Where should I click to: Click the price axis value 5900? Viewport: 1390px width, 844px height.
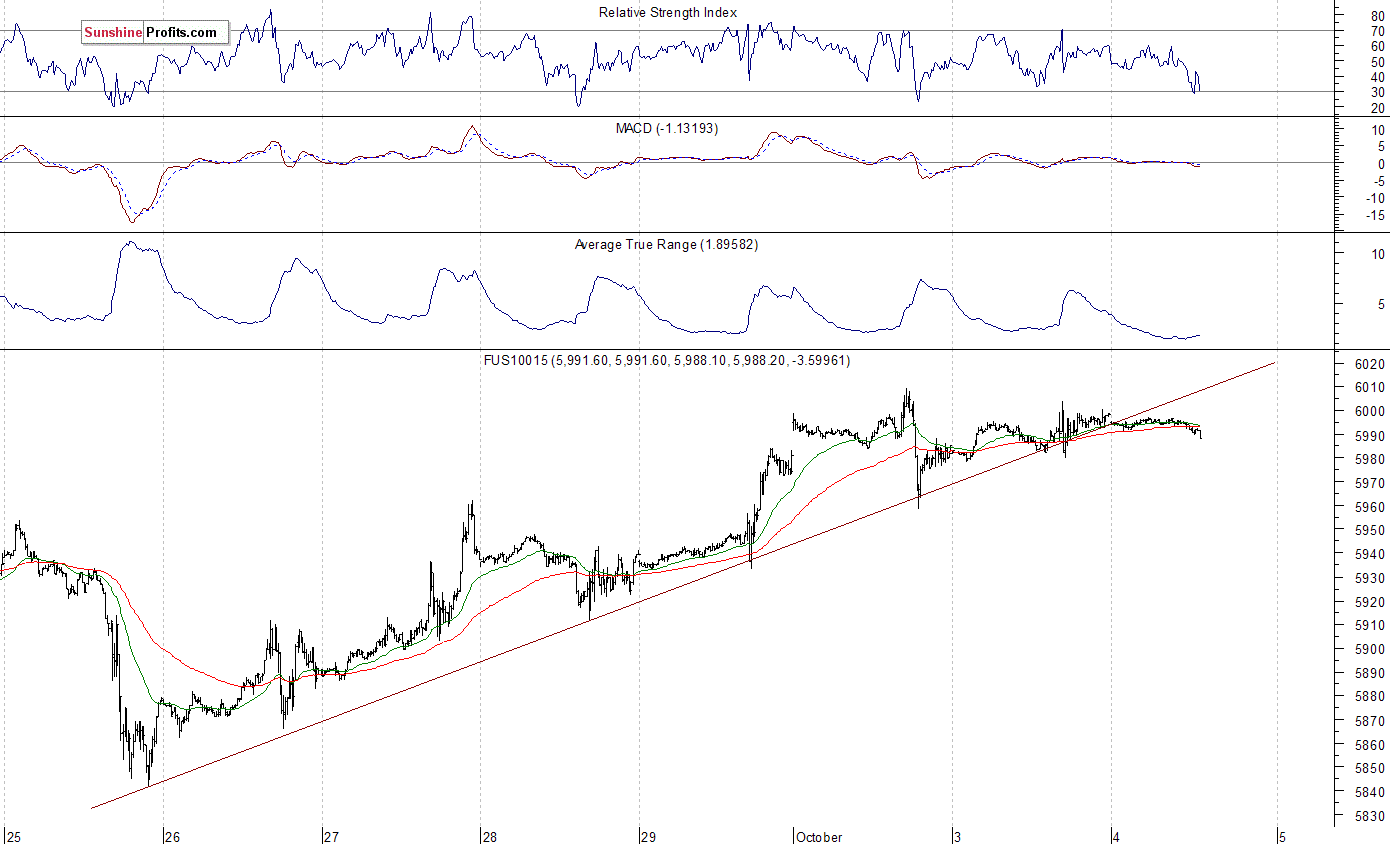tap(1371, 650)
